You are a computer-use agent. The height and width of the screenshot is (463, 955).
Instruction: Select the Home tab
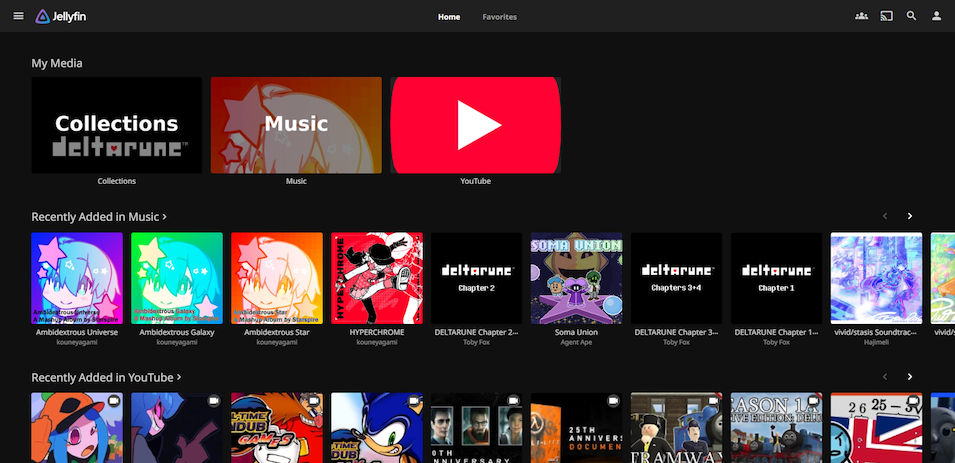point(449,17)
